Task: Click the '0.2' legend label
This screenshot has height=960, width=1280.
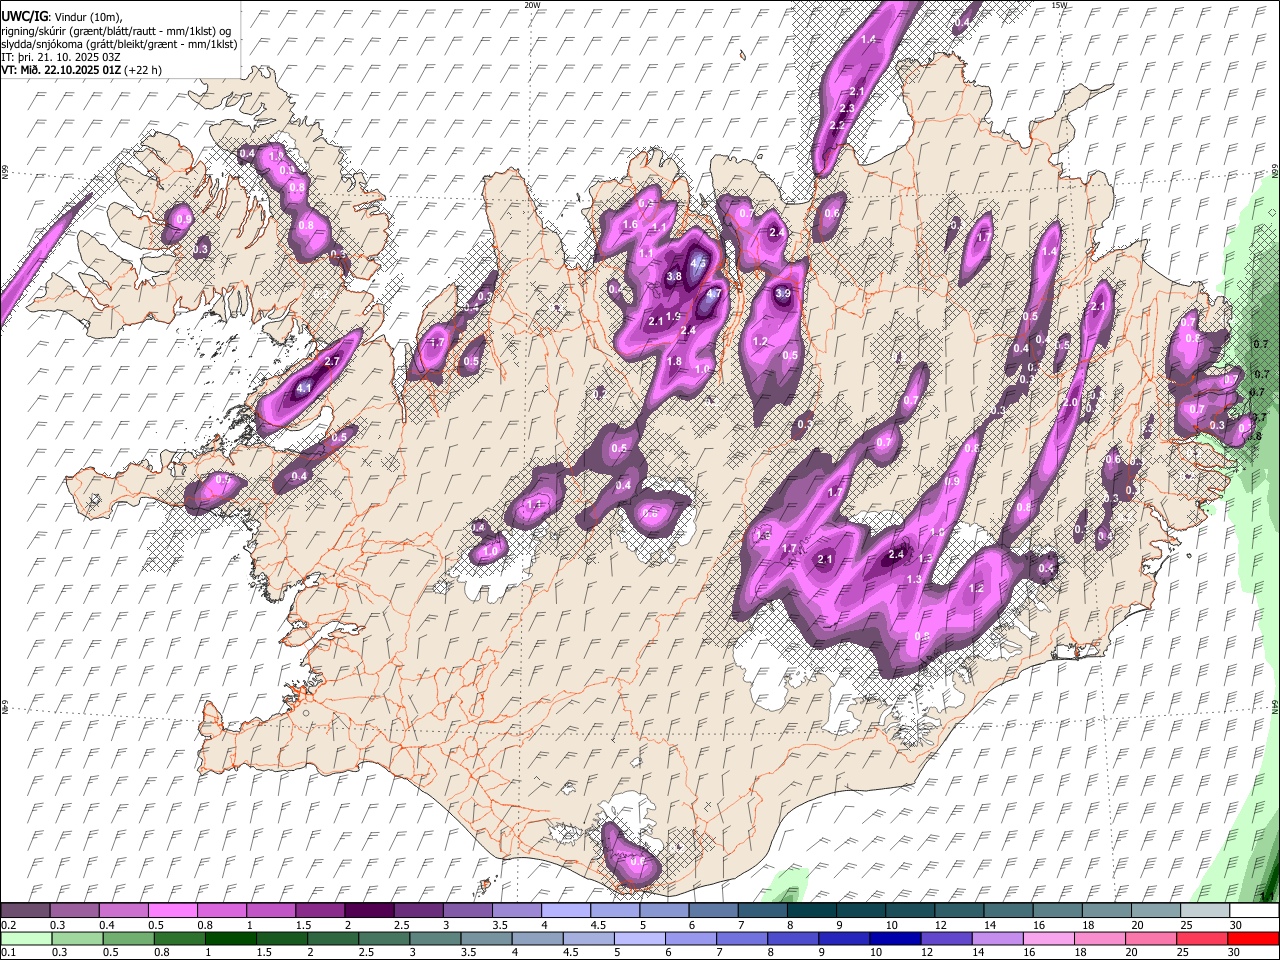Action: (x=8, y=925)
